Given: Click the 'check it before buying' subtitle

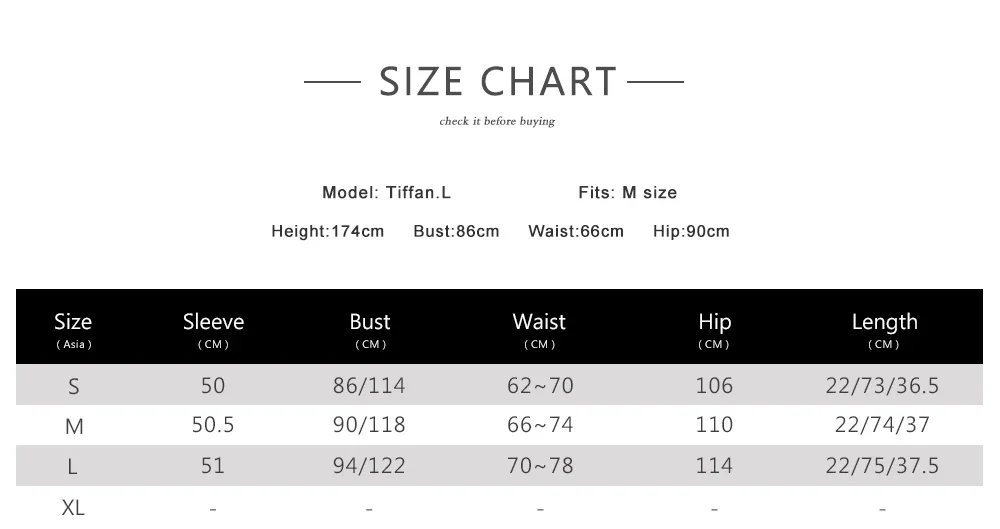Looking at the screenshot, I should click(497, 122).
